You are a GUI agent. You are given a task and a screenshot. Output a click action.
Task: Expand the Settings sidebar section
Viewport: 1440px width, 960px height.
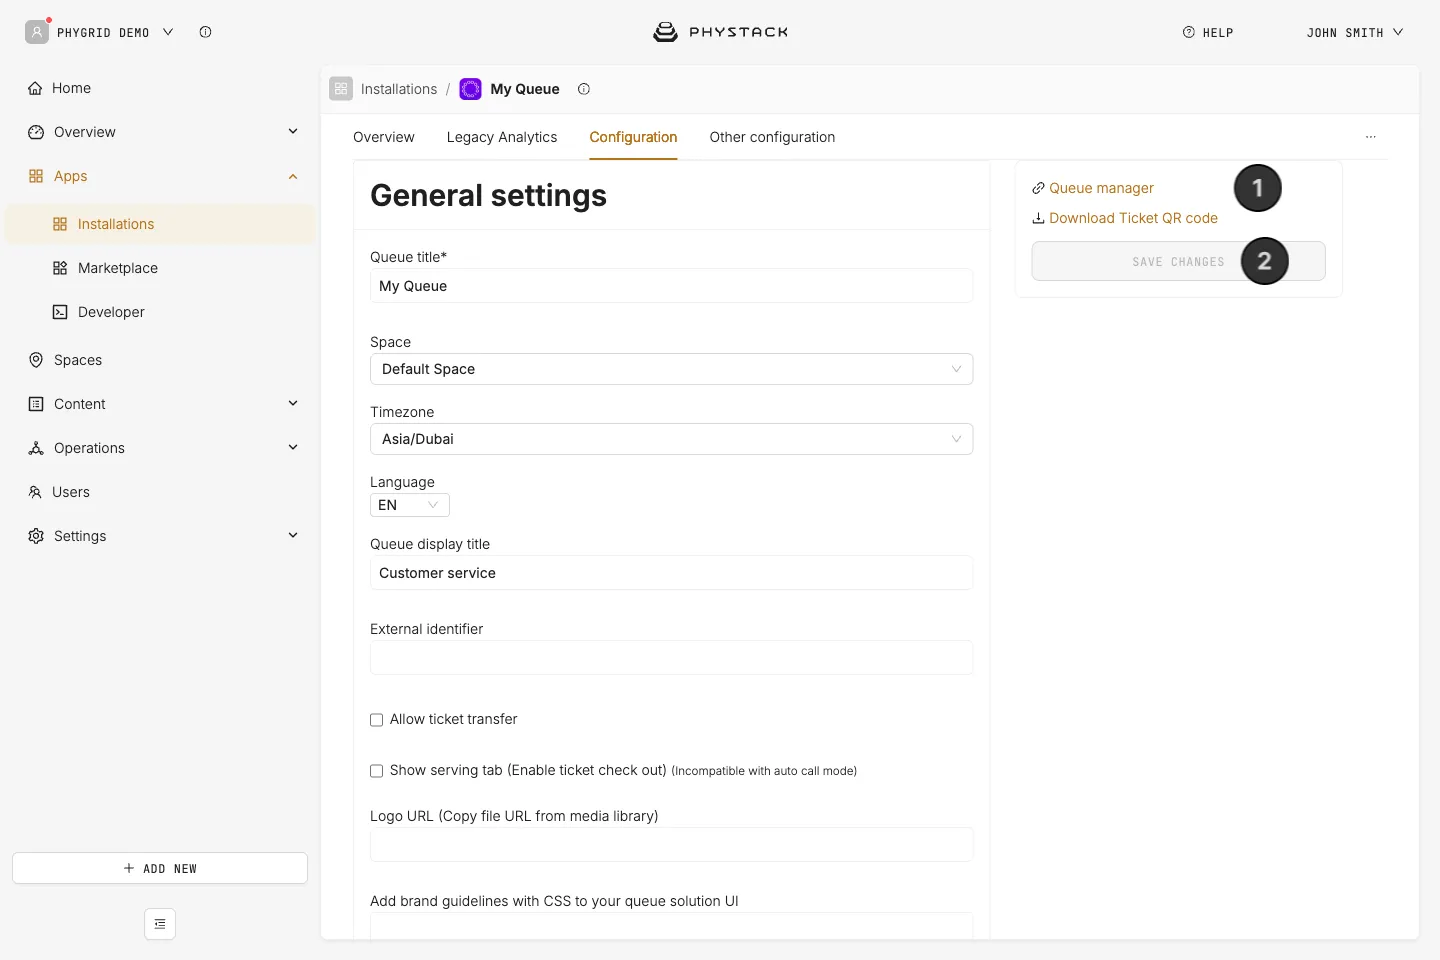(x=293, y=535)
